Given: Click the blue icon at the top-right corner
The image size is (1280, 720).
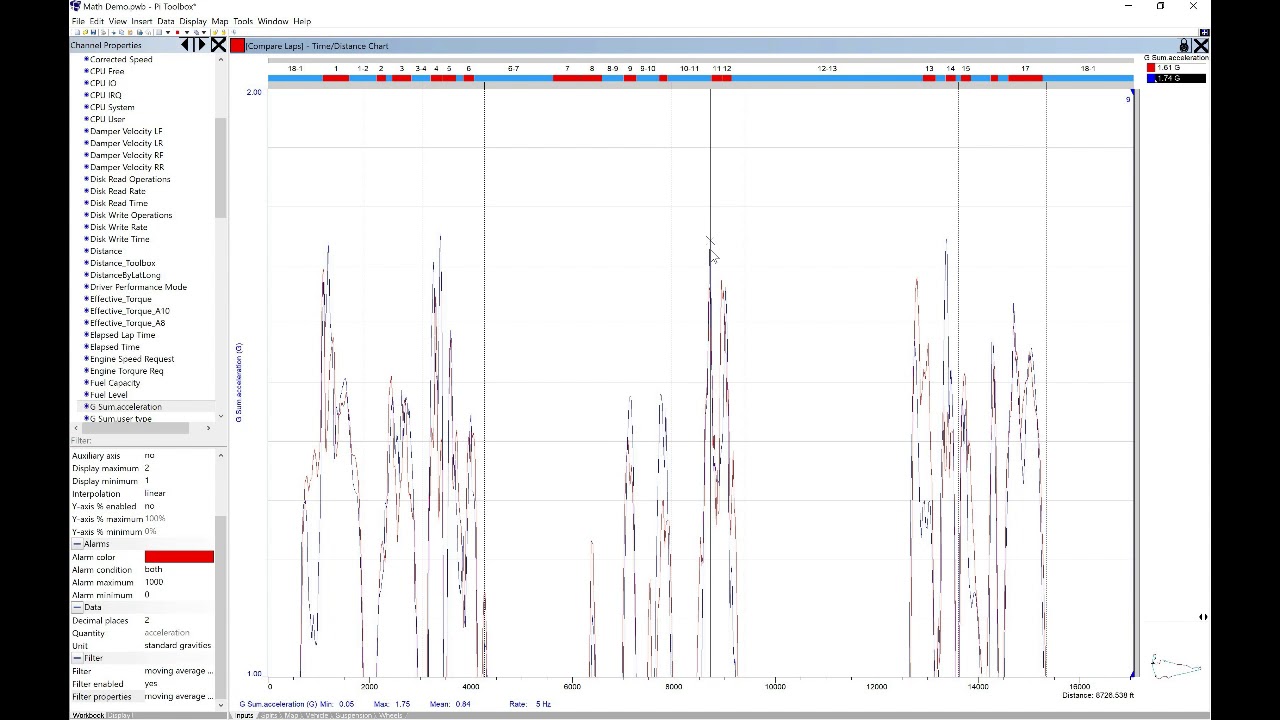Looking at the screenshot, I should pyautogui.click(x=1205, y=32).
